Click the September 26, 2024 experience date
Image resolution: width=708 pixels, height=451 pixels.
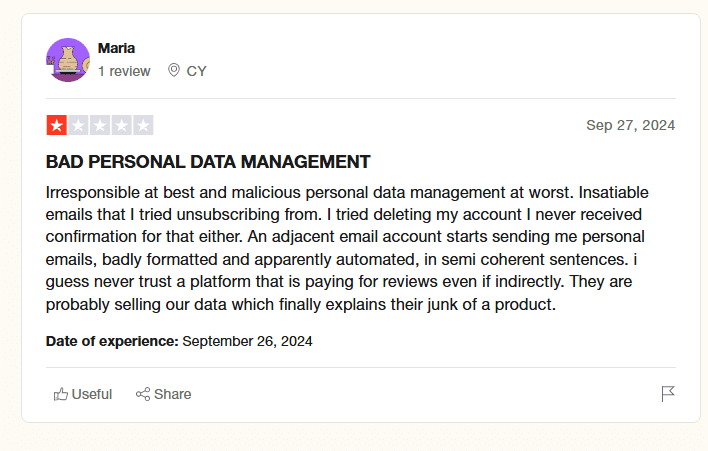tap(247, 341)
